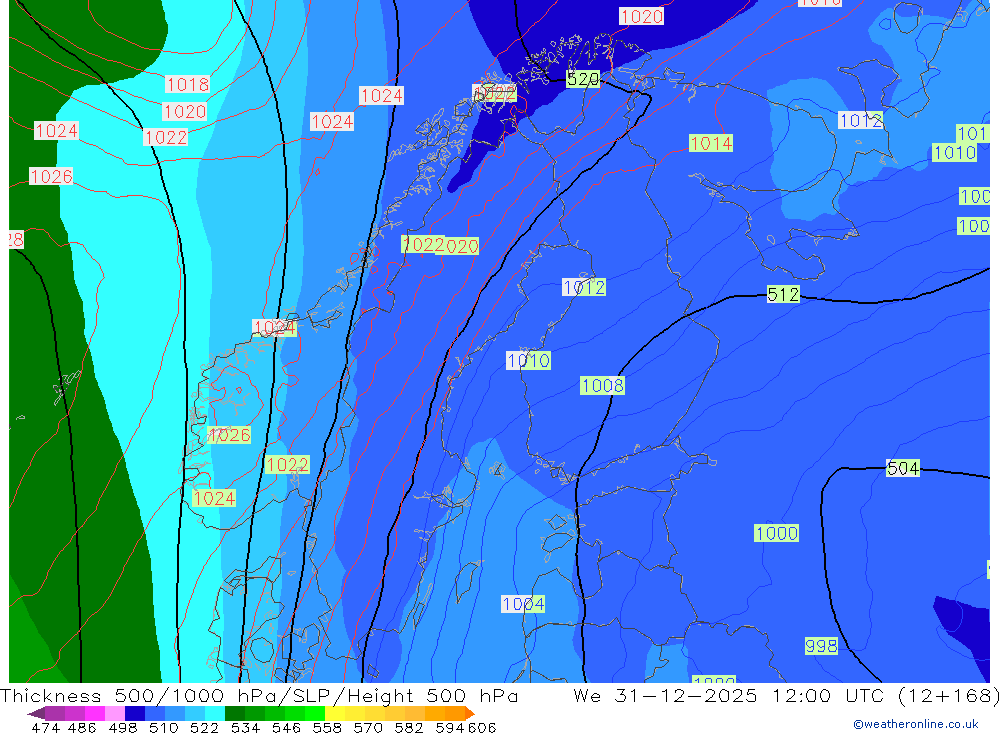This screenshot has width=1000, height=733.
Task: Click the 520 height contour label
Action: (583, 79)
